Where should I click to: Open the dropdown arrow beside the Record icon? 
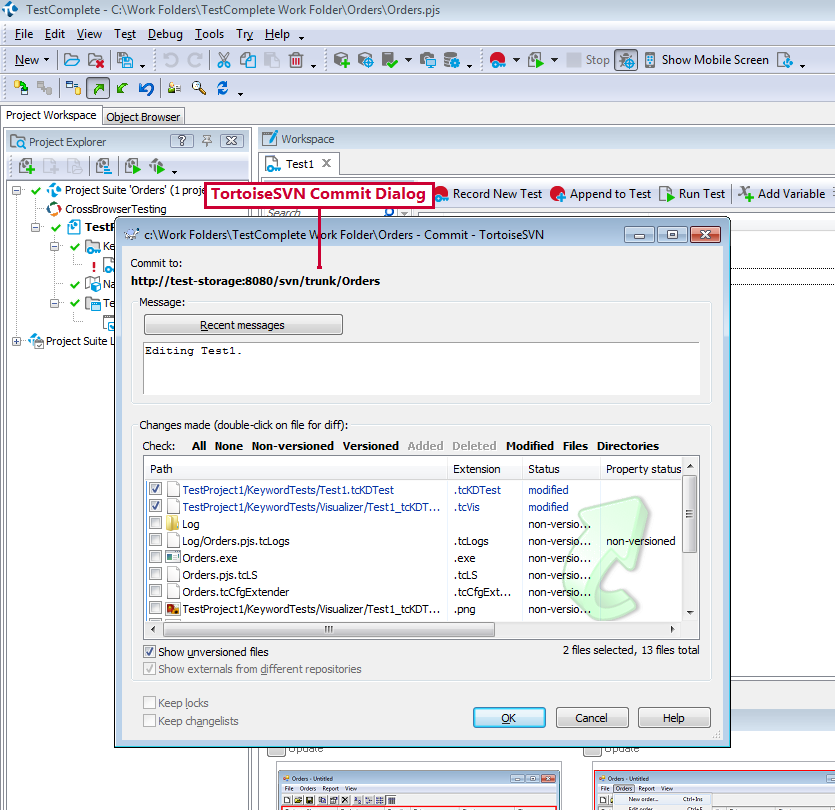516,60
